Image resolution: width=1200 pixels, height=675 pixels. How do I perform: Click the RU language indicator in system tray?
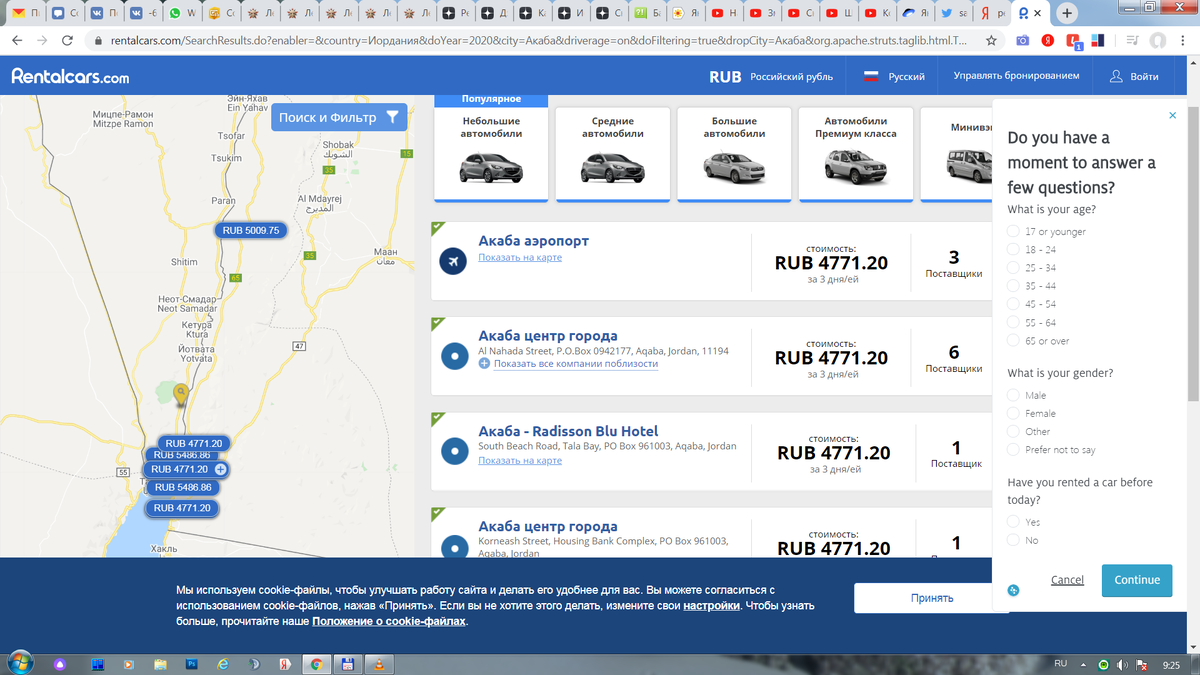tap(1060, 664)
